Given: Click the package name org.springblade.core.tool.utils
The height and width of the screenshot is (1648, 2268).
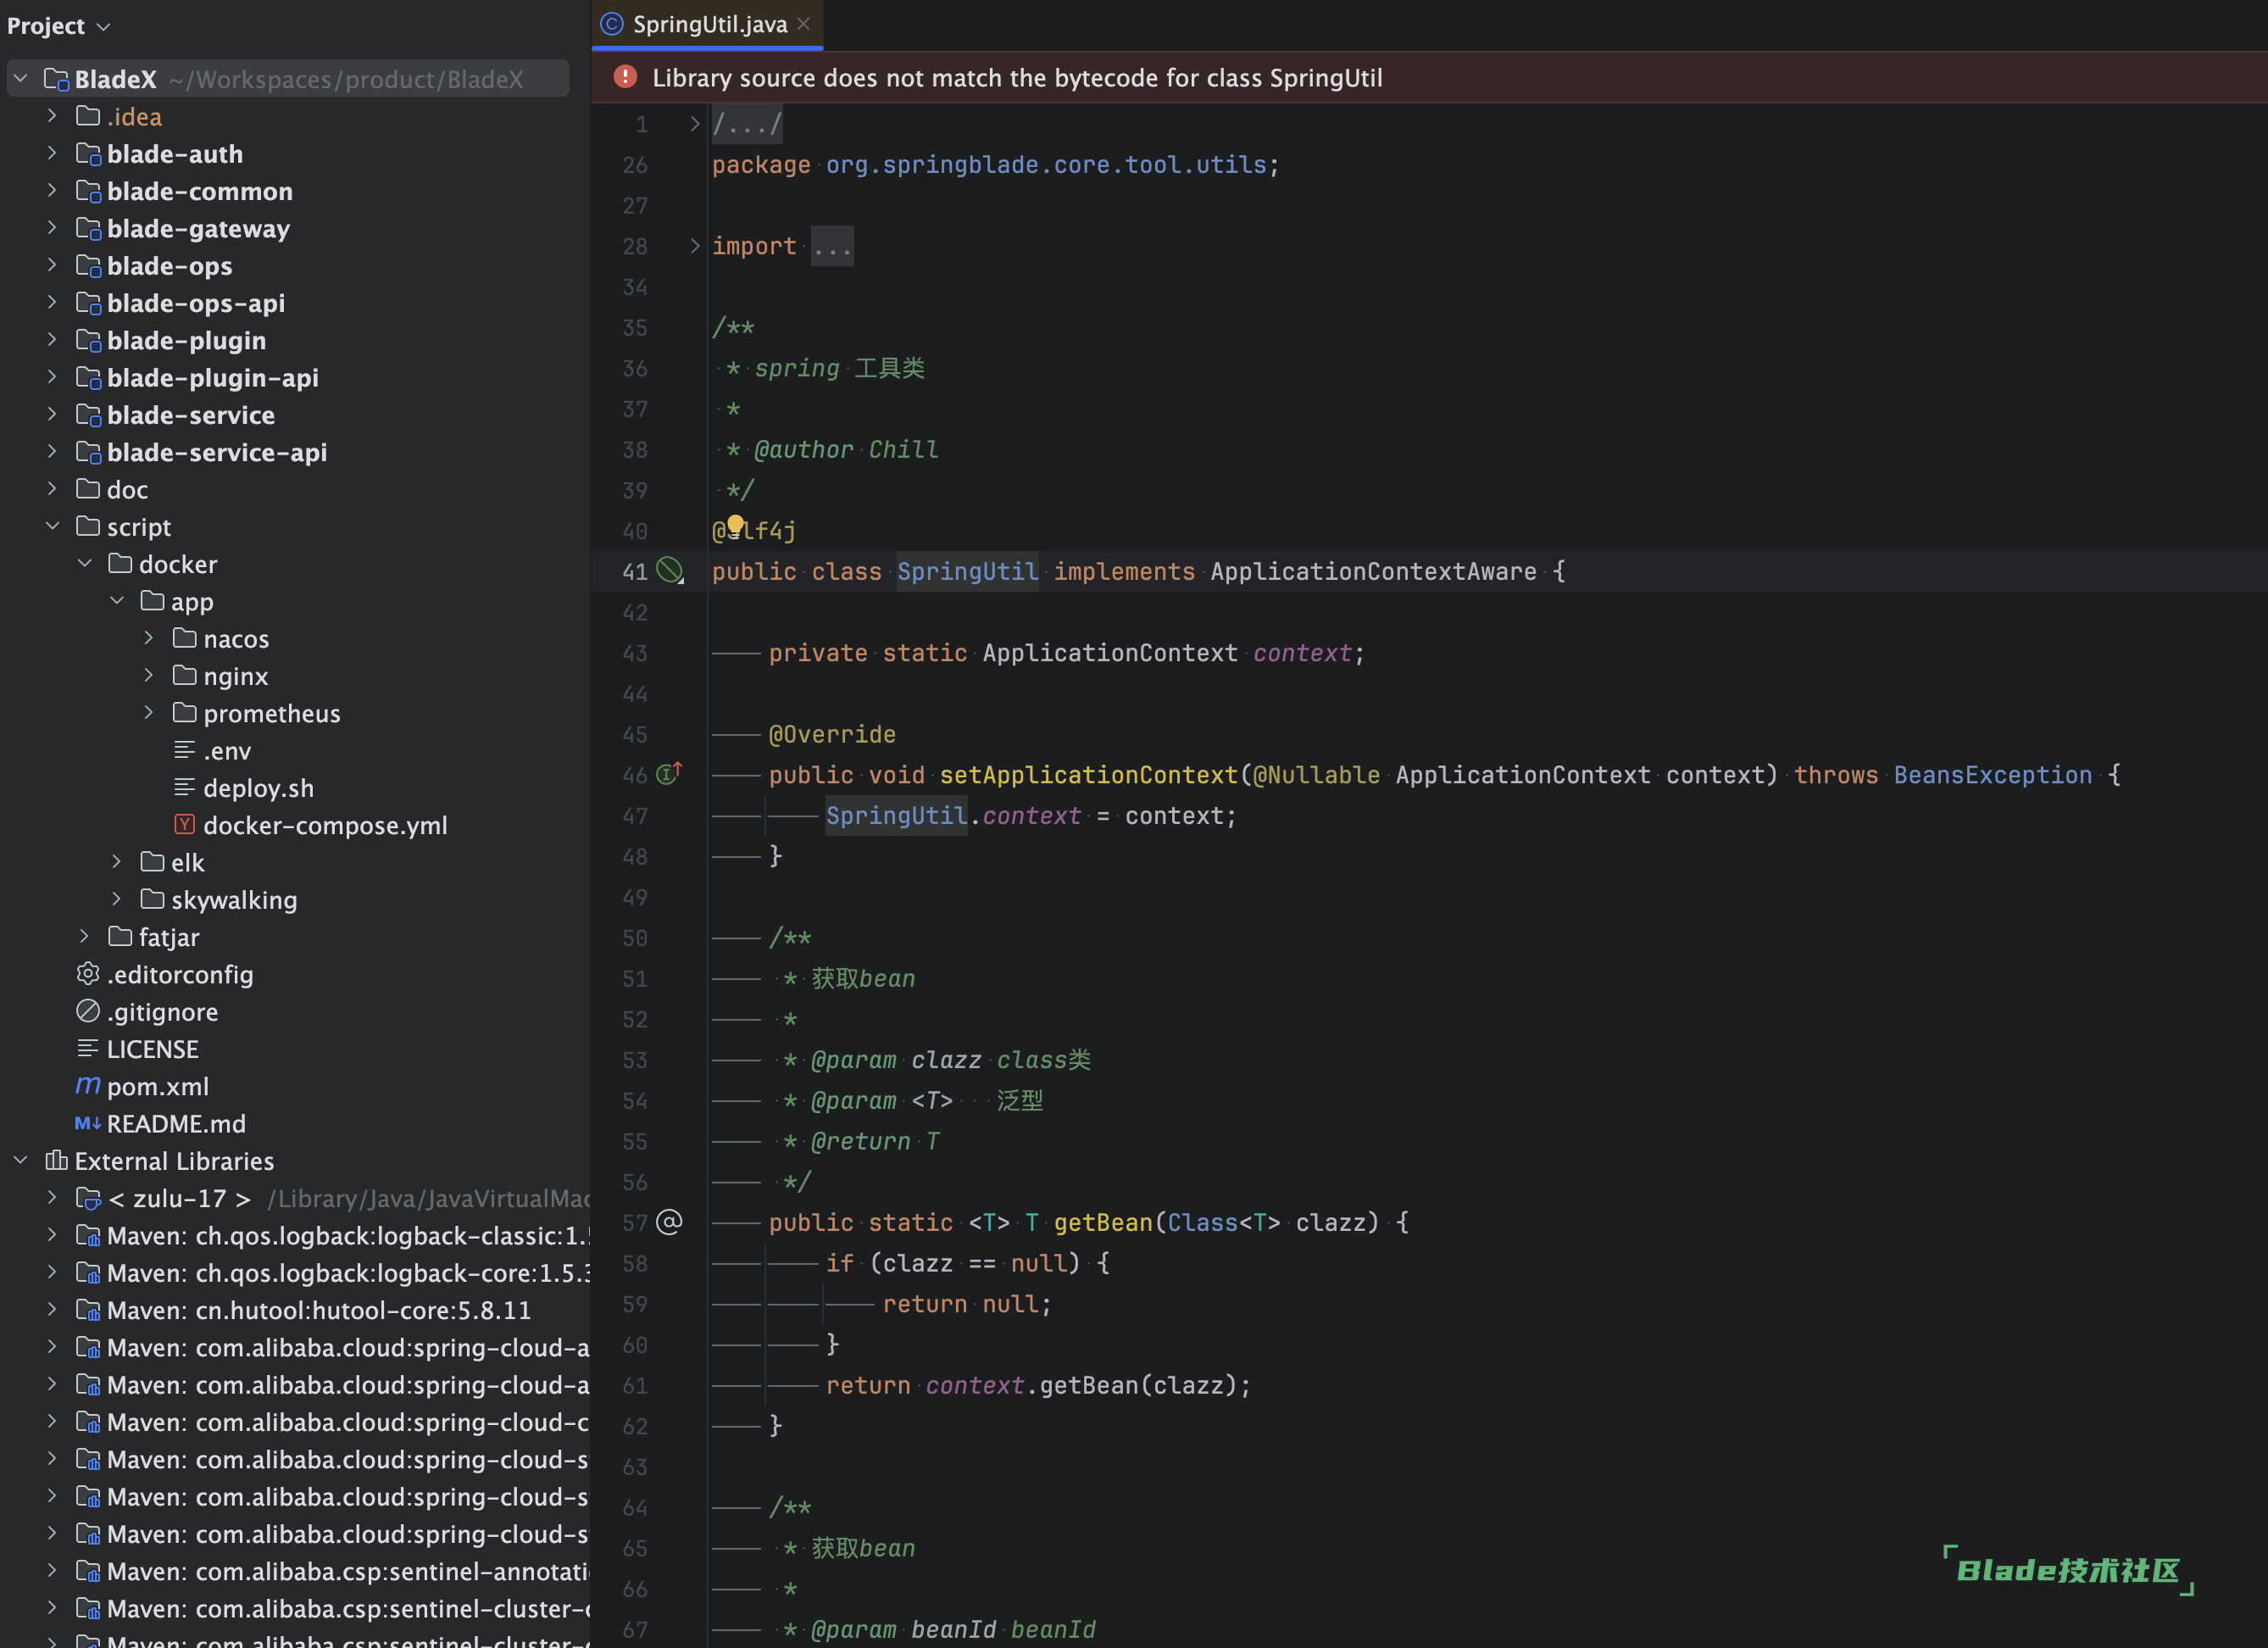Looking at the screenshot, I should point(1046,165).
